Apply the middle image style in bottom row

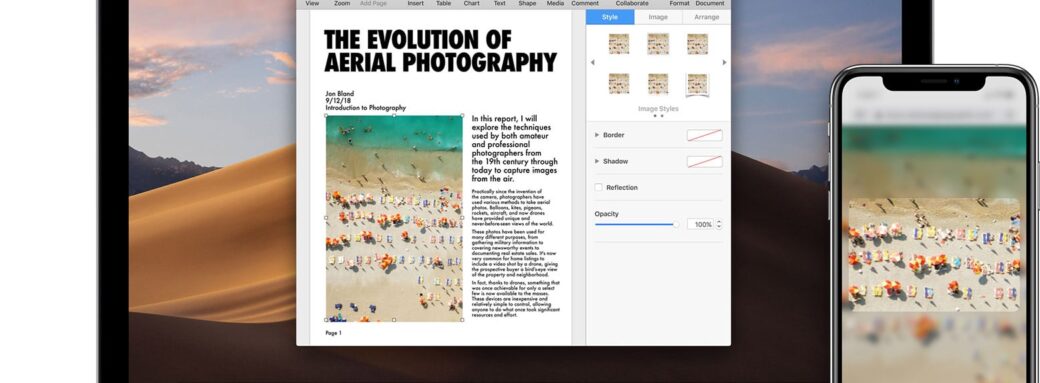point(658,84)
